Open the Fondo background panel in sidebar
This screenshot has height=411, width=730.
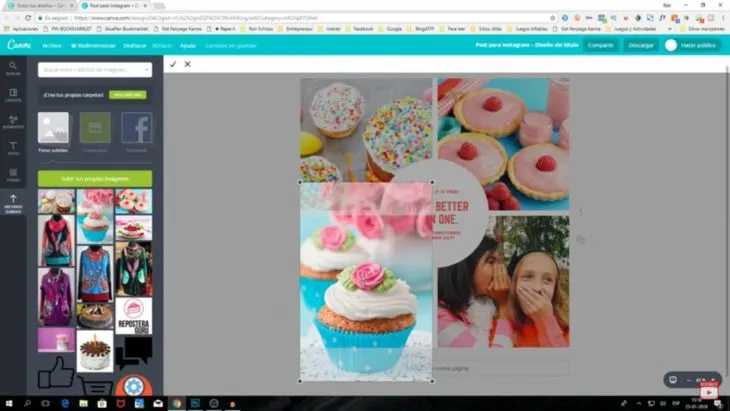click(x=13, y=175)
